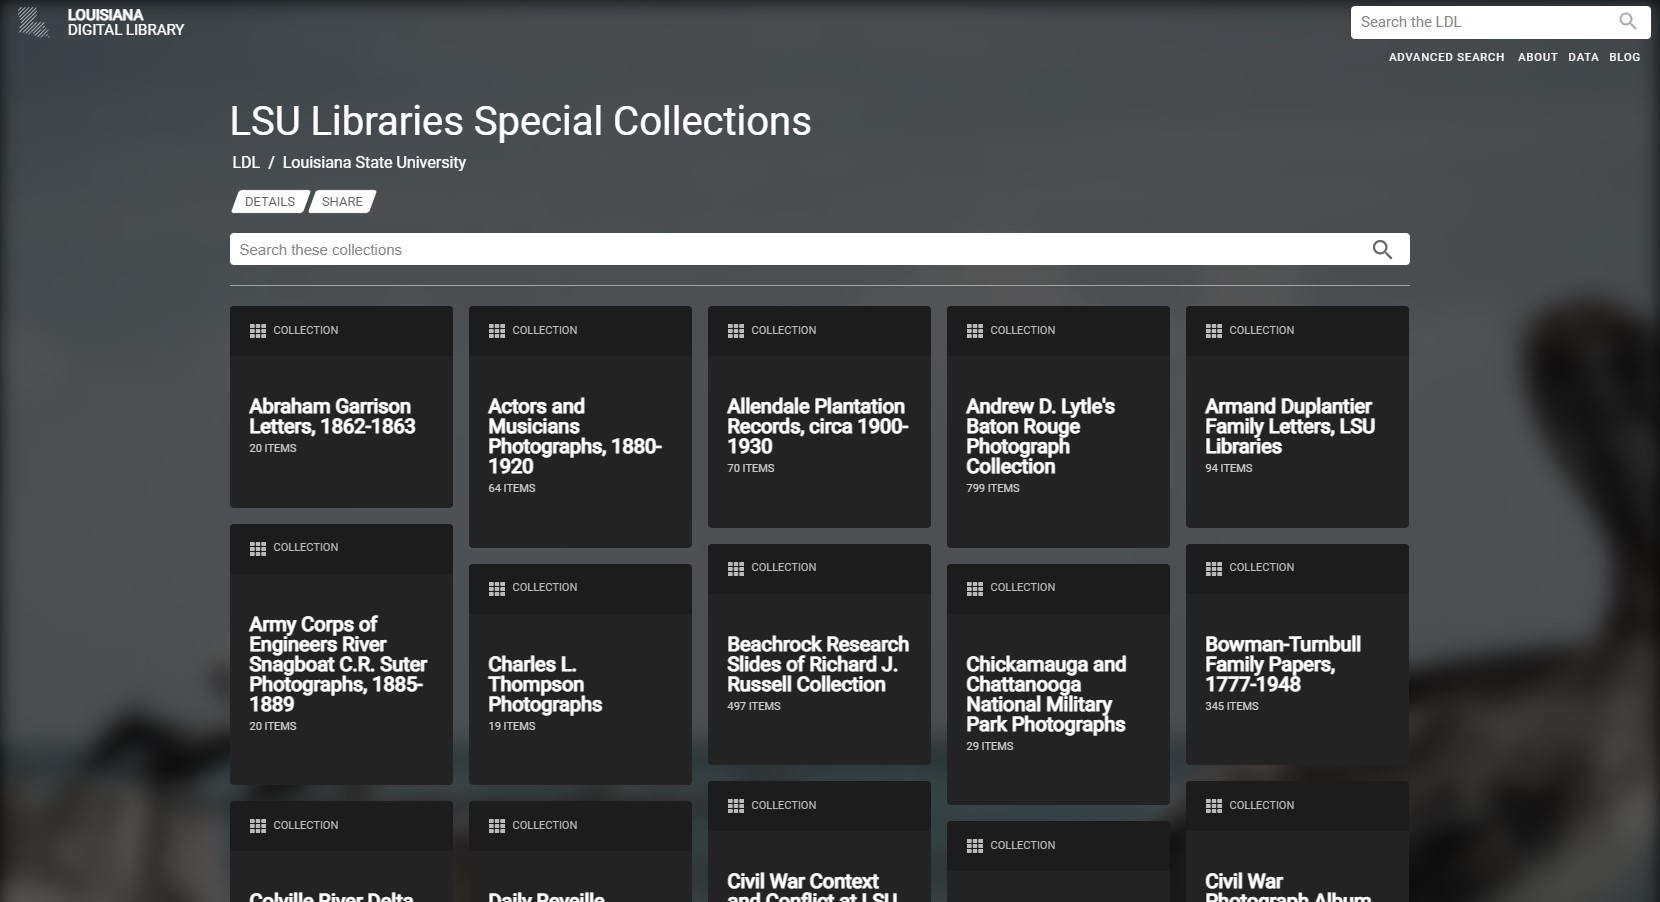Open Advanced Search from top menu
Screen dimensions: 1660x902
(x=1446, y=57)
